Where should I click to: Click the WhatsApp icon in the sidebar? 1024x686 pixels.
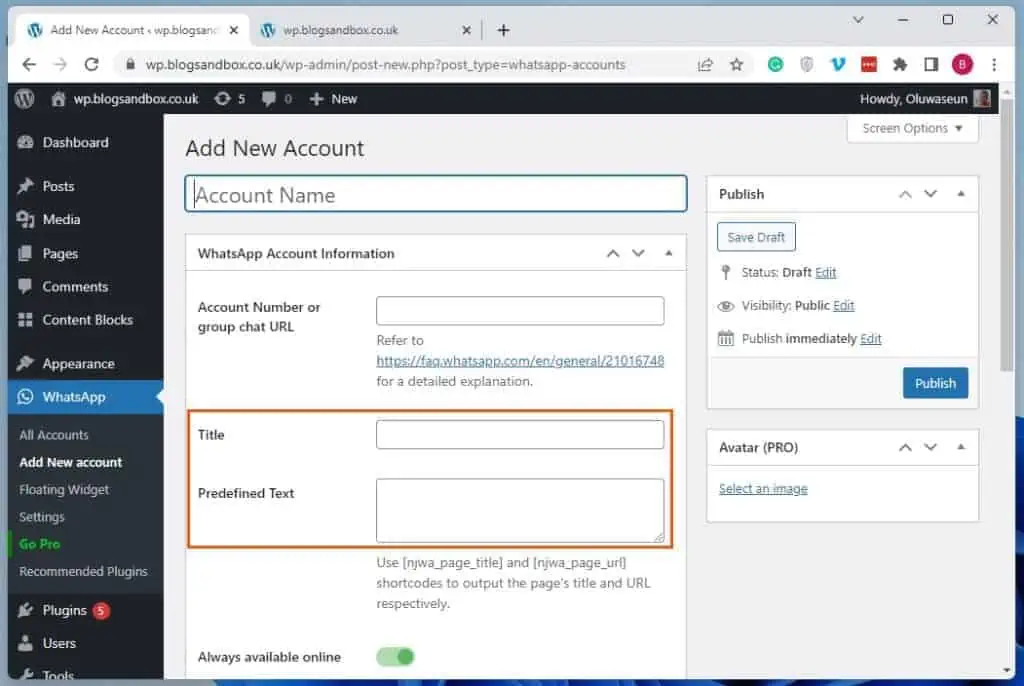25,397
